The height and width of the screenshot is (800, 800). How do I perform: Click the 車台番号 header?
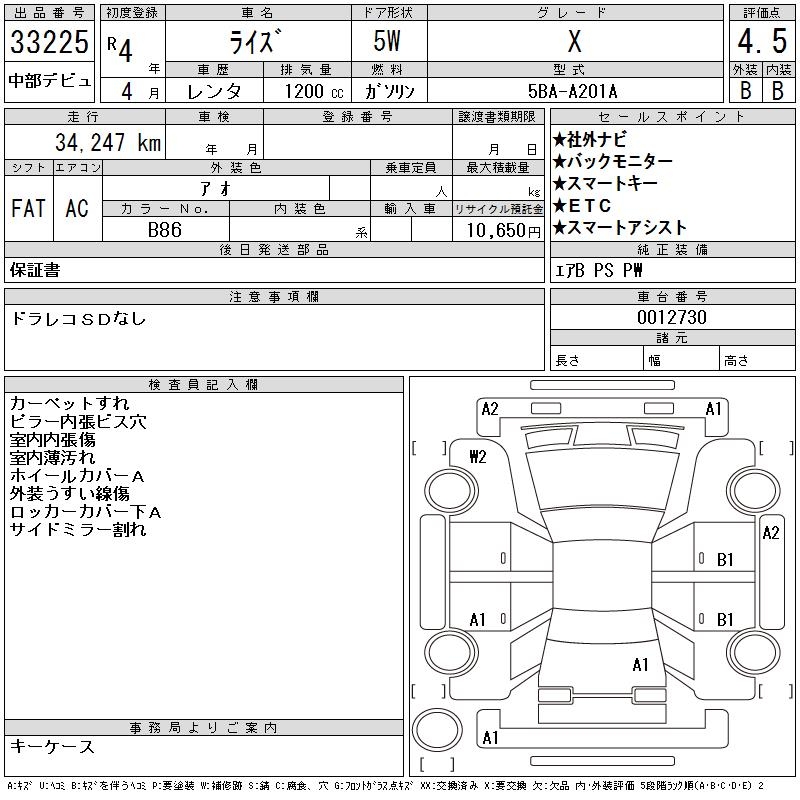pyautogui.click(x=672, y=296)
